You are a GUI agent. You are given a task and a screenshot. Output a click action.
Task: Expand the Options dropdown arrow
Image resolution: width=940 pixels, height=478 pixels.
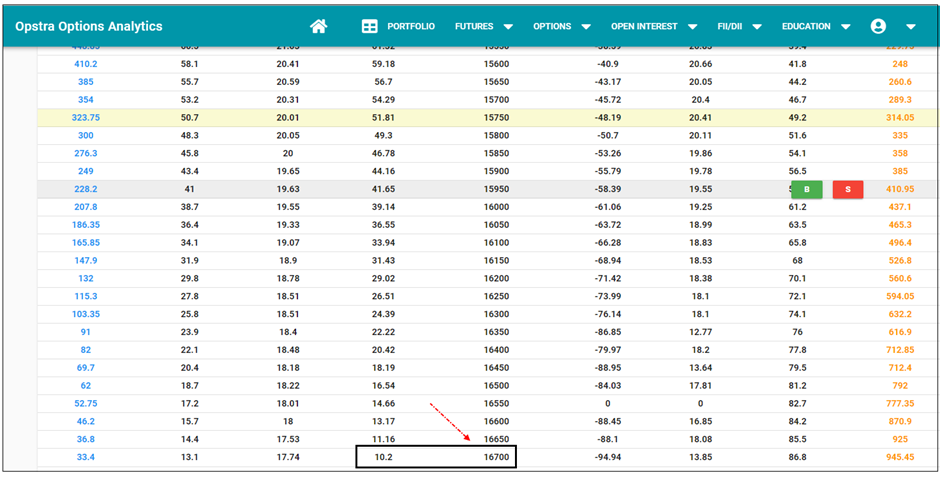click(586, 27)
